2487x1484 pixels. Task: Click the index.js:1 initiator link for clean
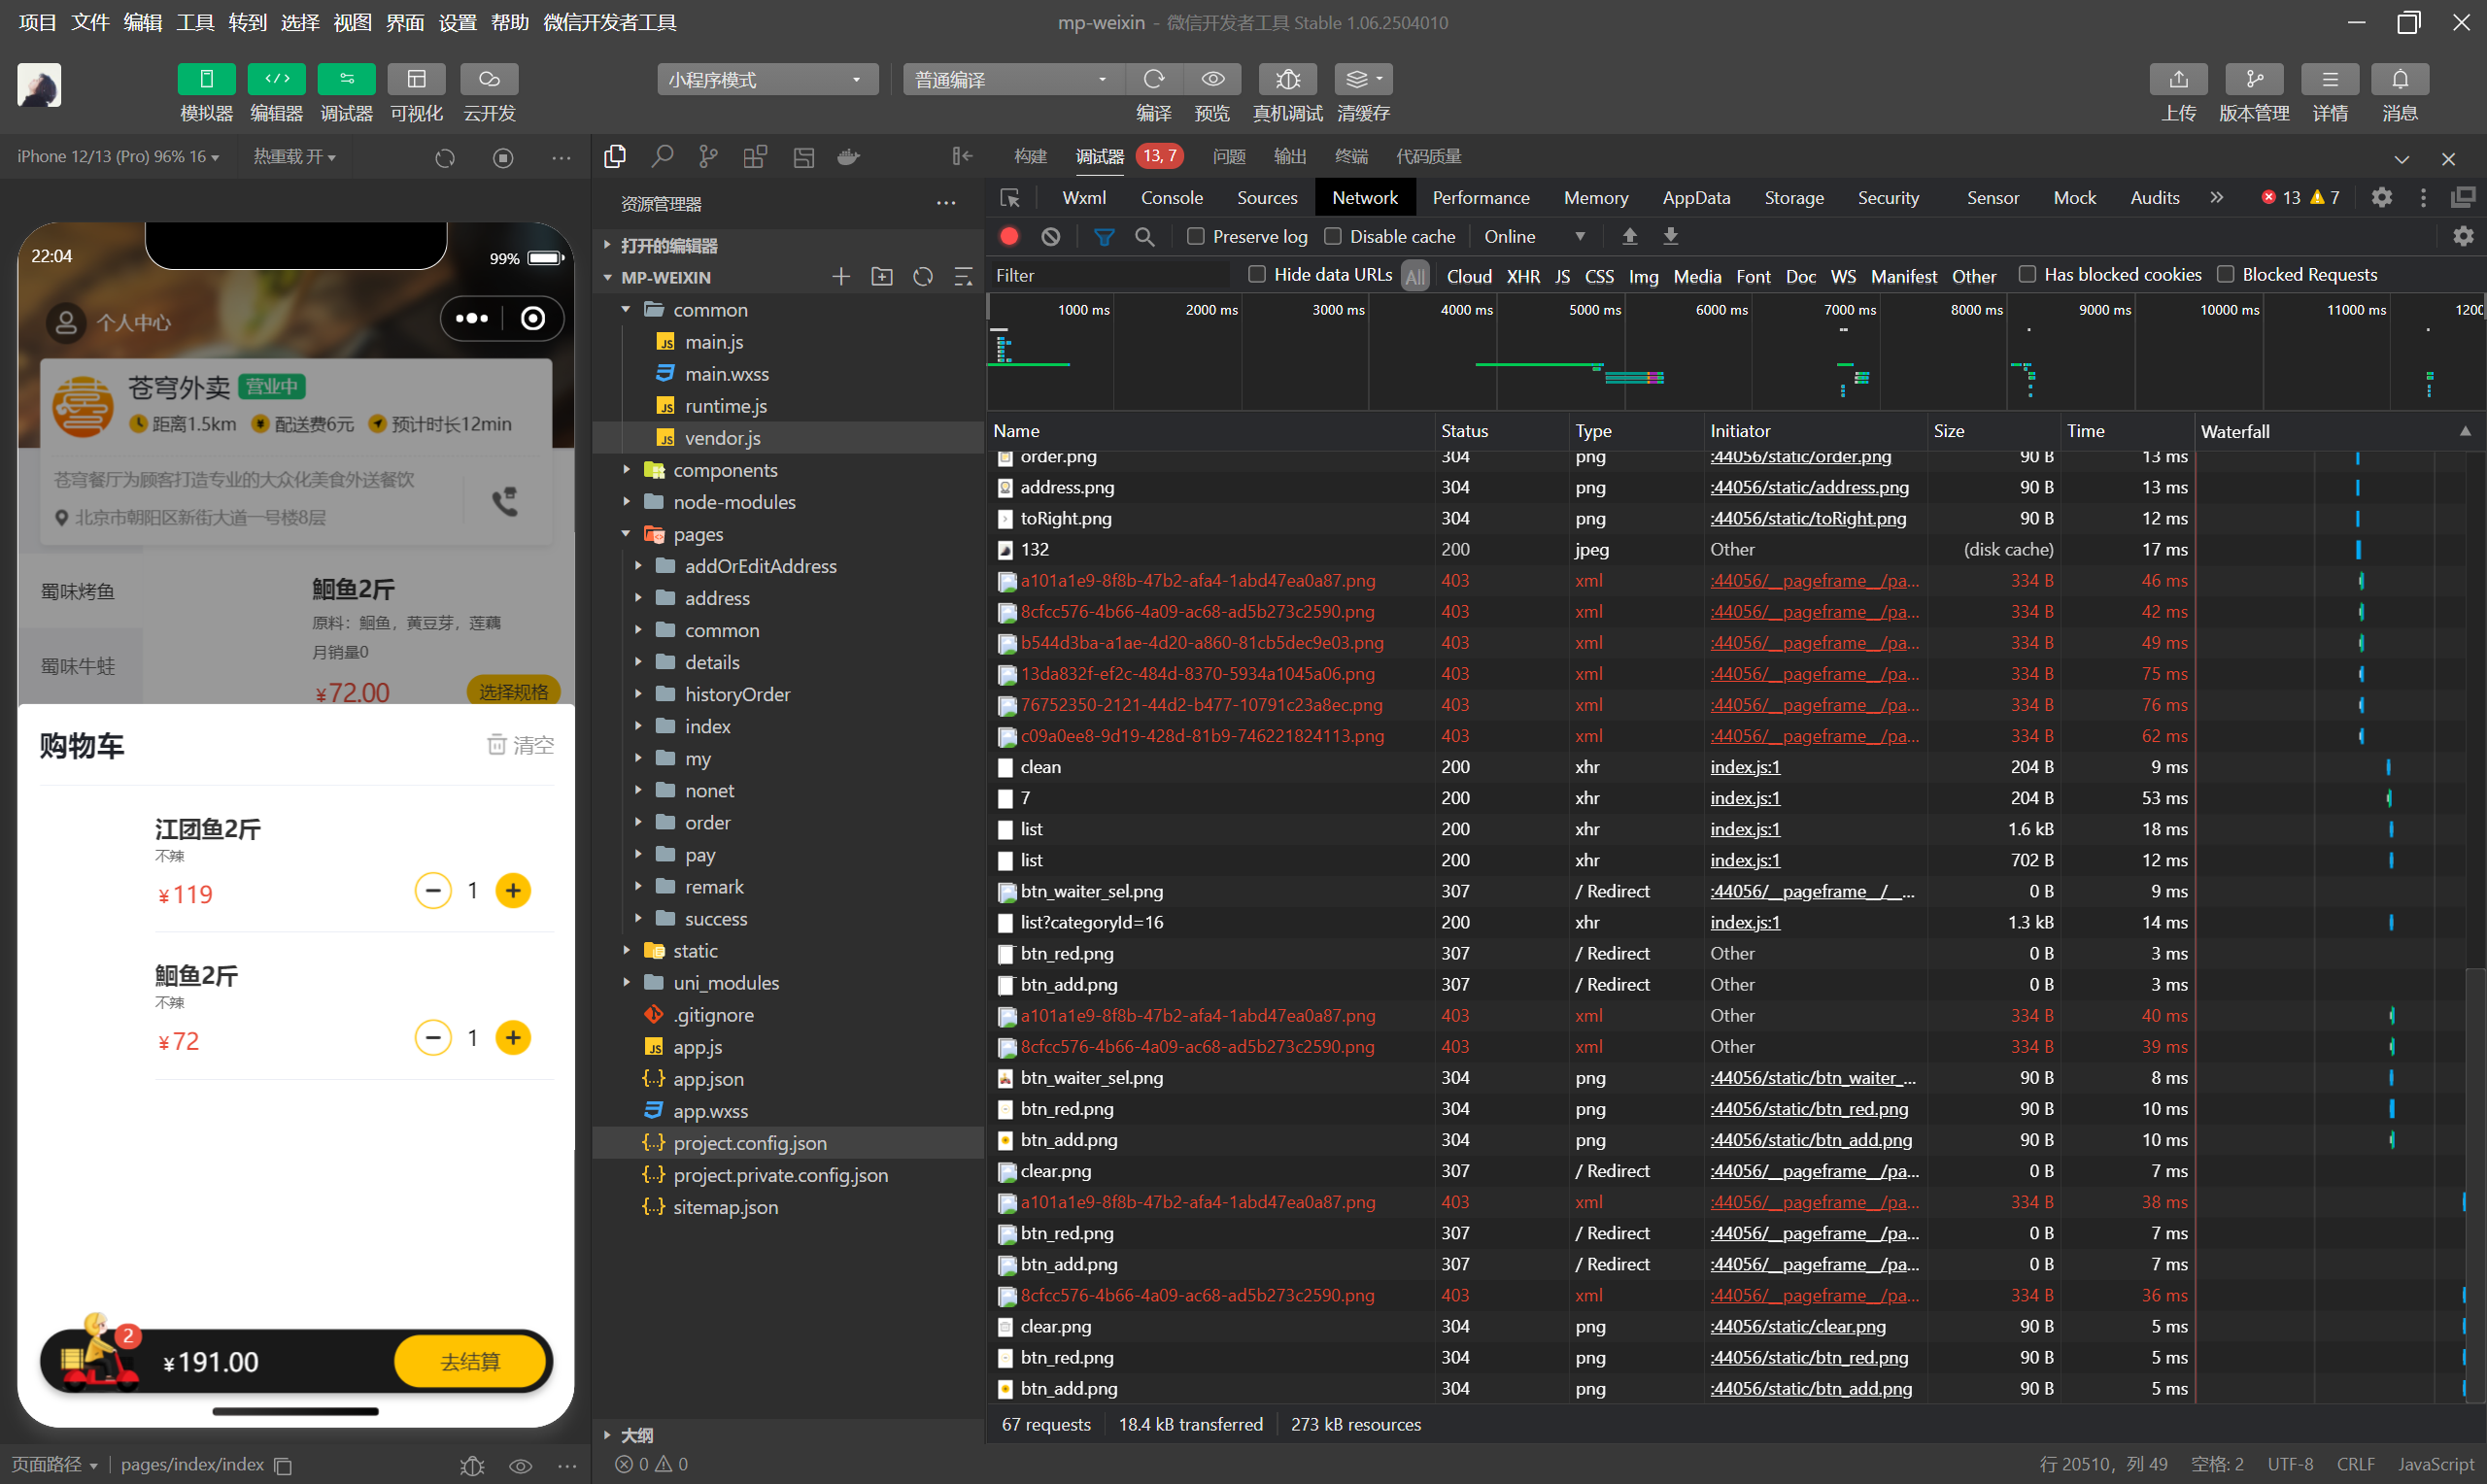(1745, 767)
